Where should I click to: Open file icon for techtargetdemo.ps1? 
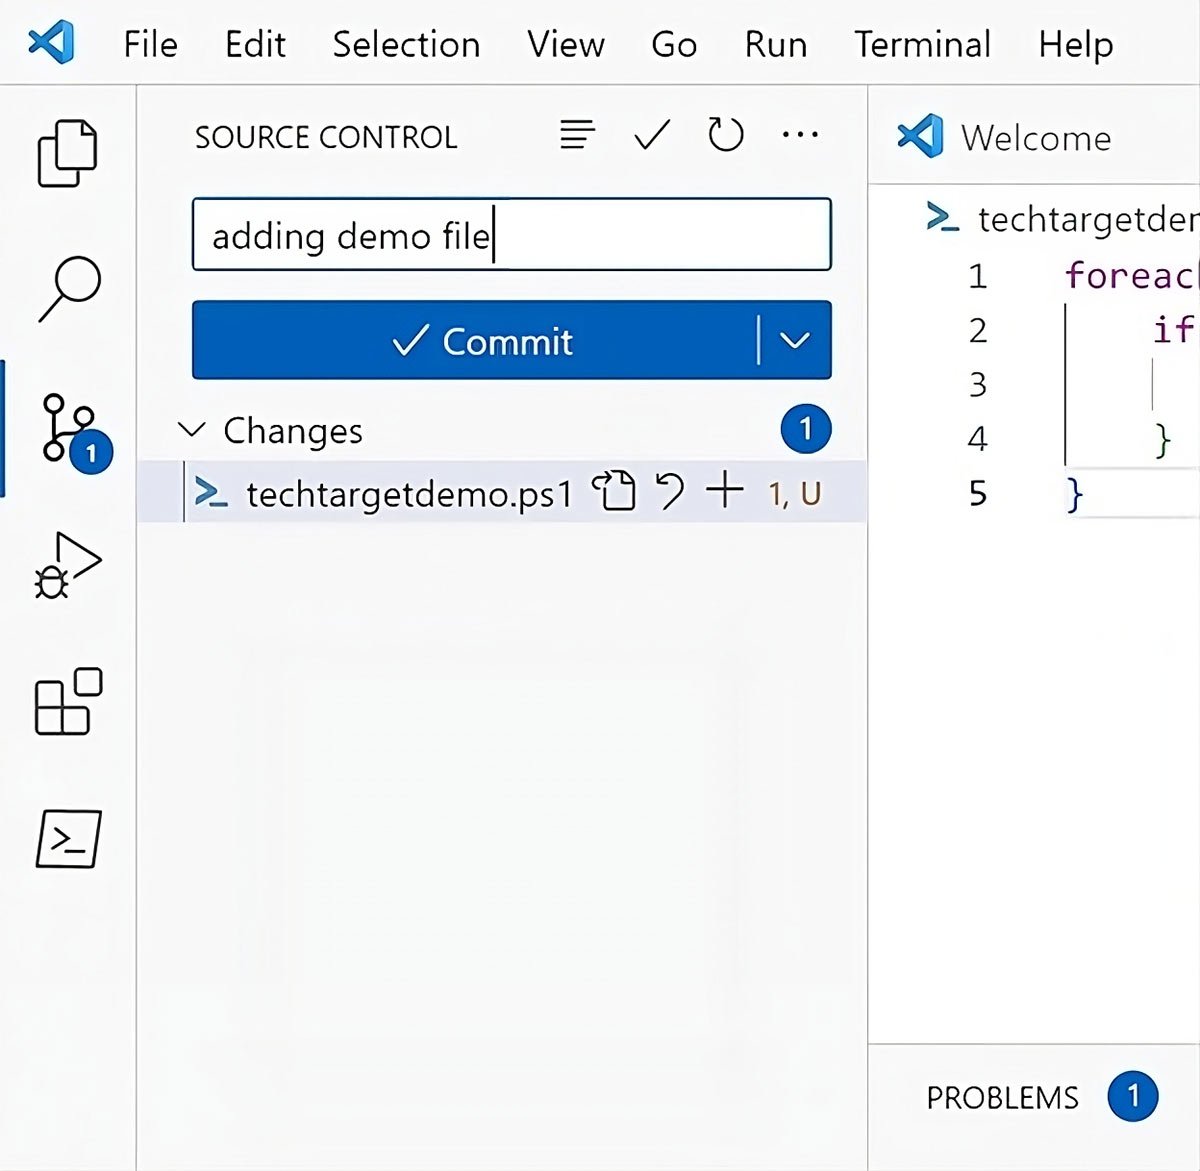pyautogui.click(x=614, y=492)
